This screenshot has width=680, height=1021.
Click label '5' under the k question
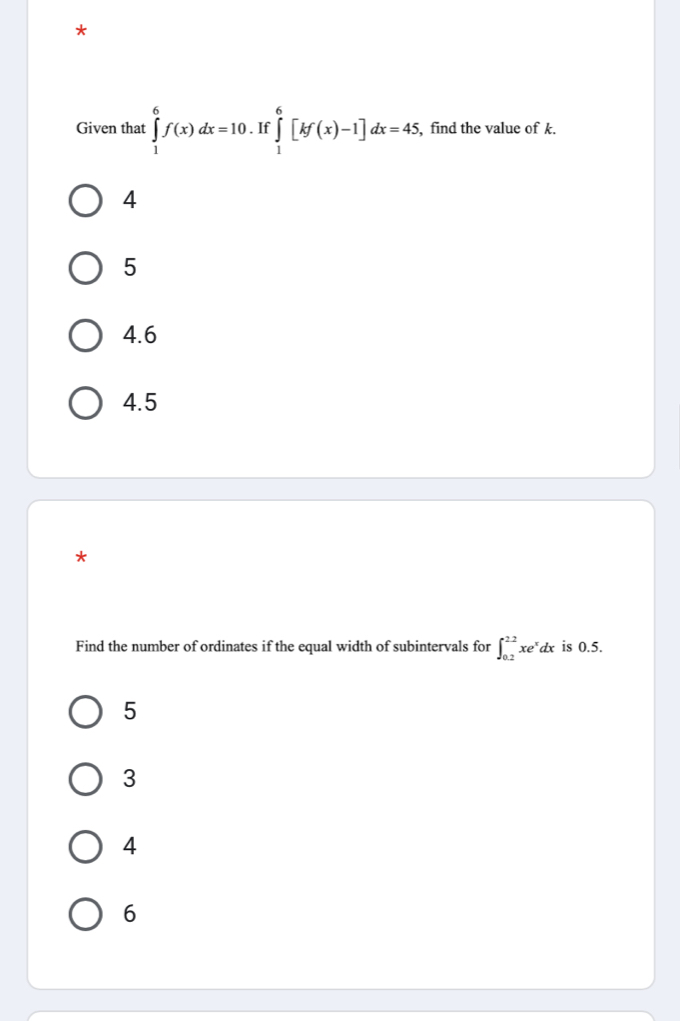pyautogui.click(x=129, y=268)
